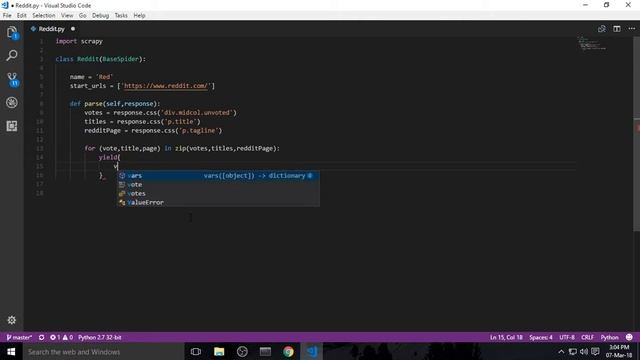Show hidden system tray icons
Screen dimensions: 640x360
(561, 351)
